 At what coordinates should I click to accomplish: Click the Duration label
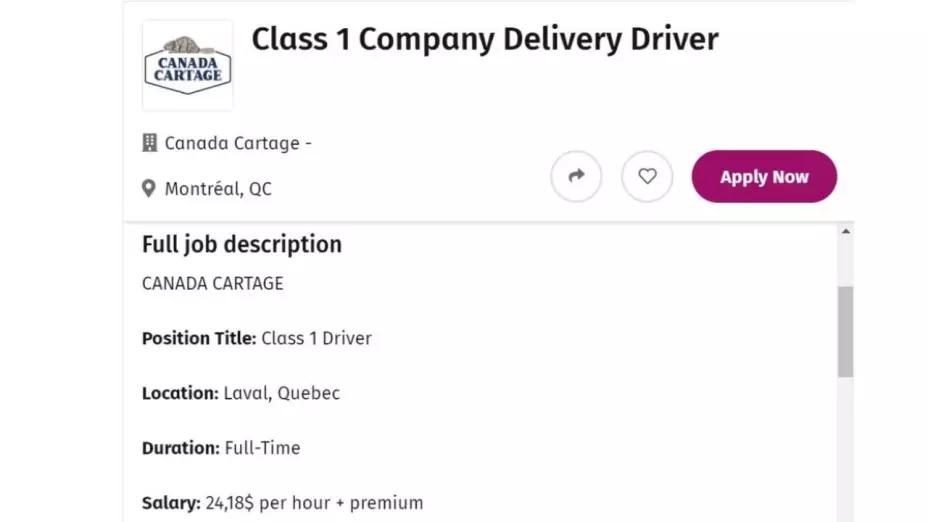180,447
